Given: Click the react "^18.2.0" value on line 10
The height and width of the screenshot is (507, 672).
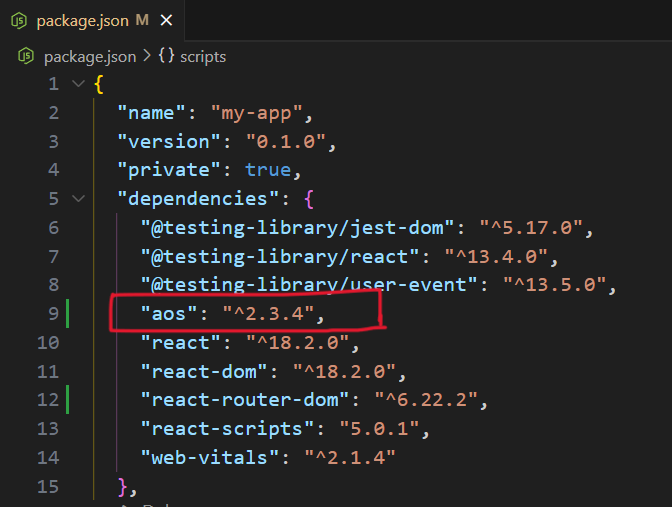Looking at the screenshot, I should coord(297,343).
